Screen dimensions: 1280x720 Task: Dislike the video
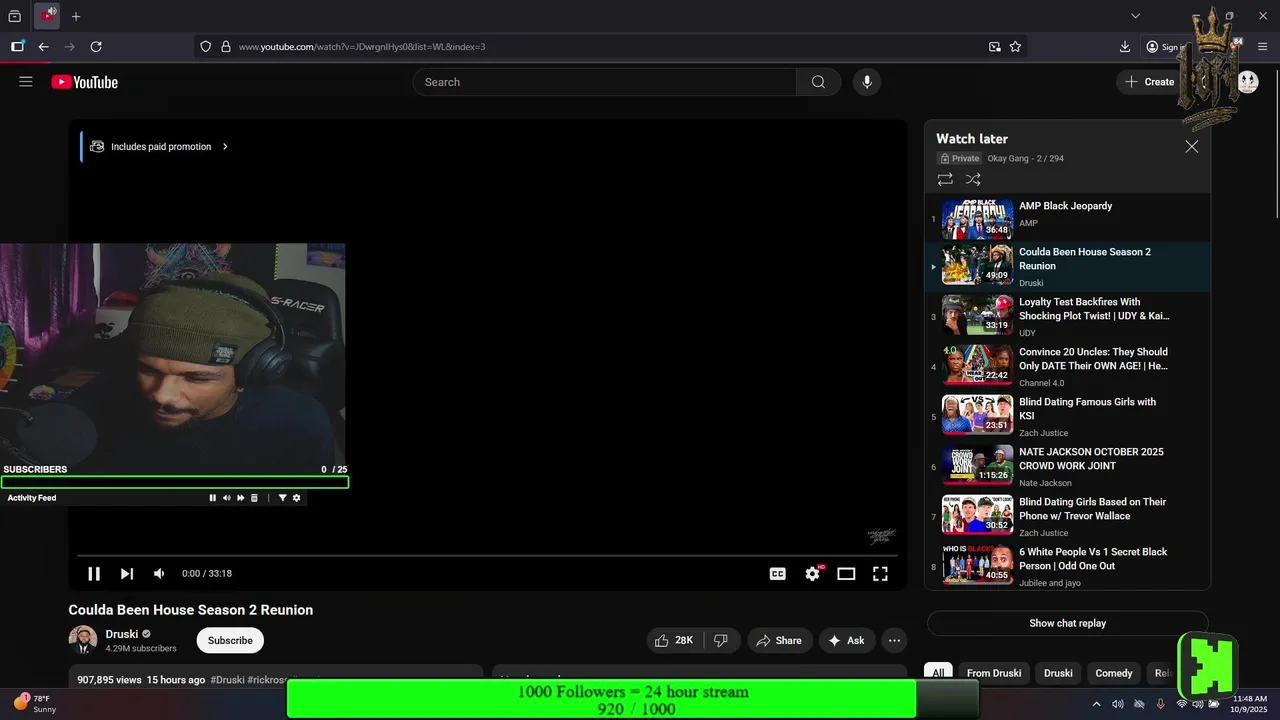pos(721,640)
